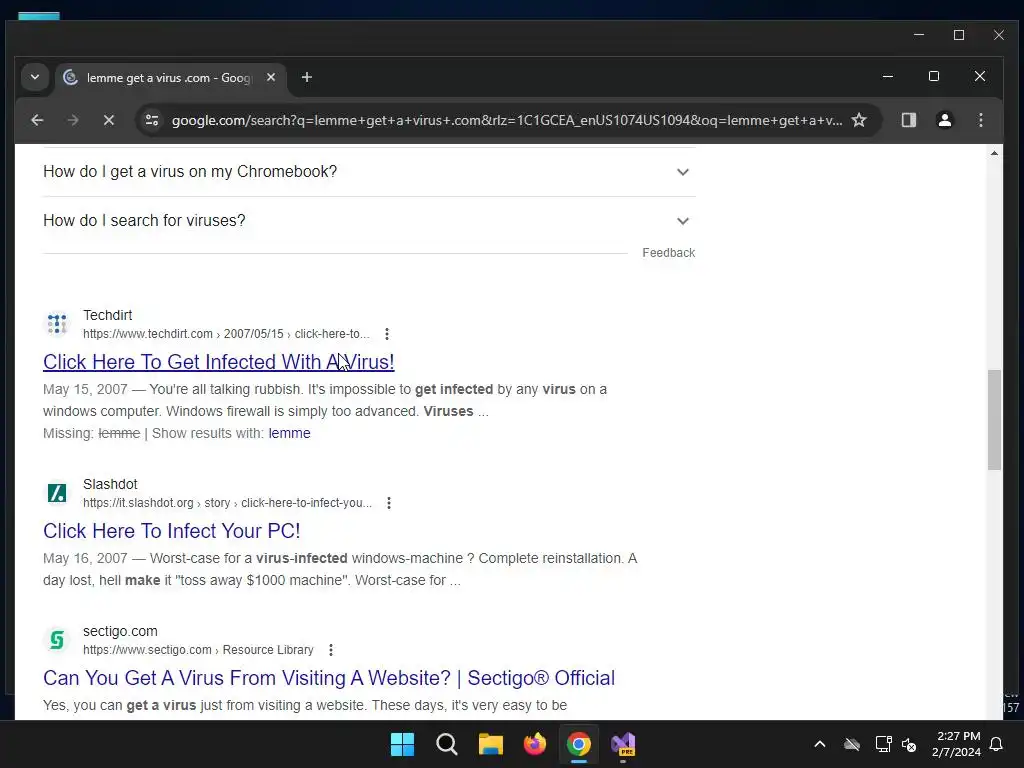Viewport: 1024px width, 768px height.
Task: Open the Chrome three-dot menu
Action: pyautogui.click(x=980, y=120)
